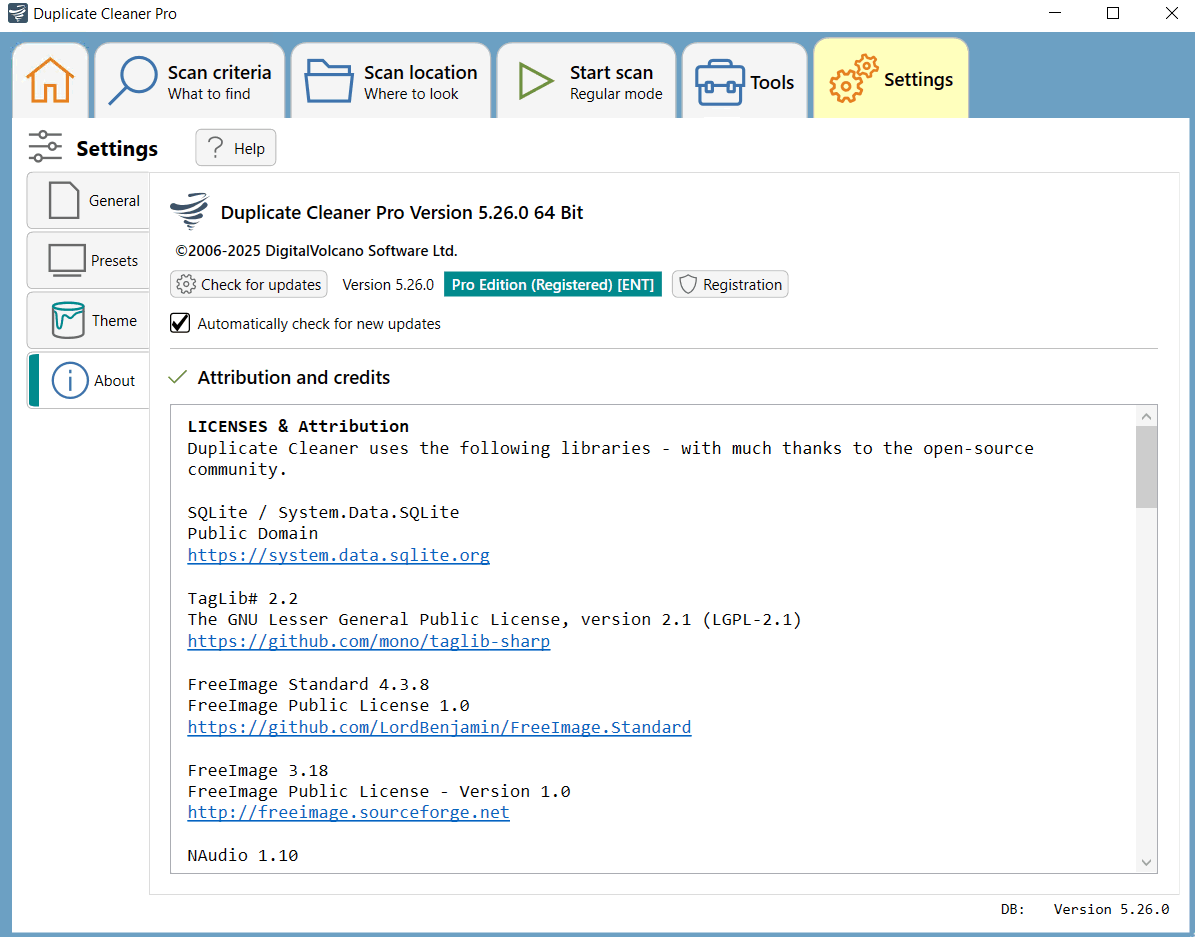Click the Theme paint bucket icon
Viewport: 1195px width, 937px height.
pyautogui.click(x=68, y=320)
